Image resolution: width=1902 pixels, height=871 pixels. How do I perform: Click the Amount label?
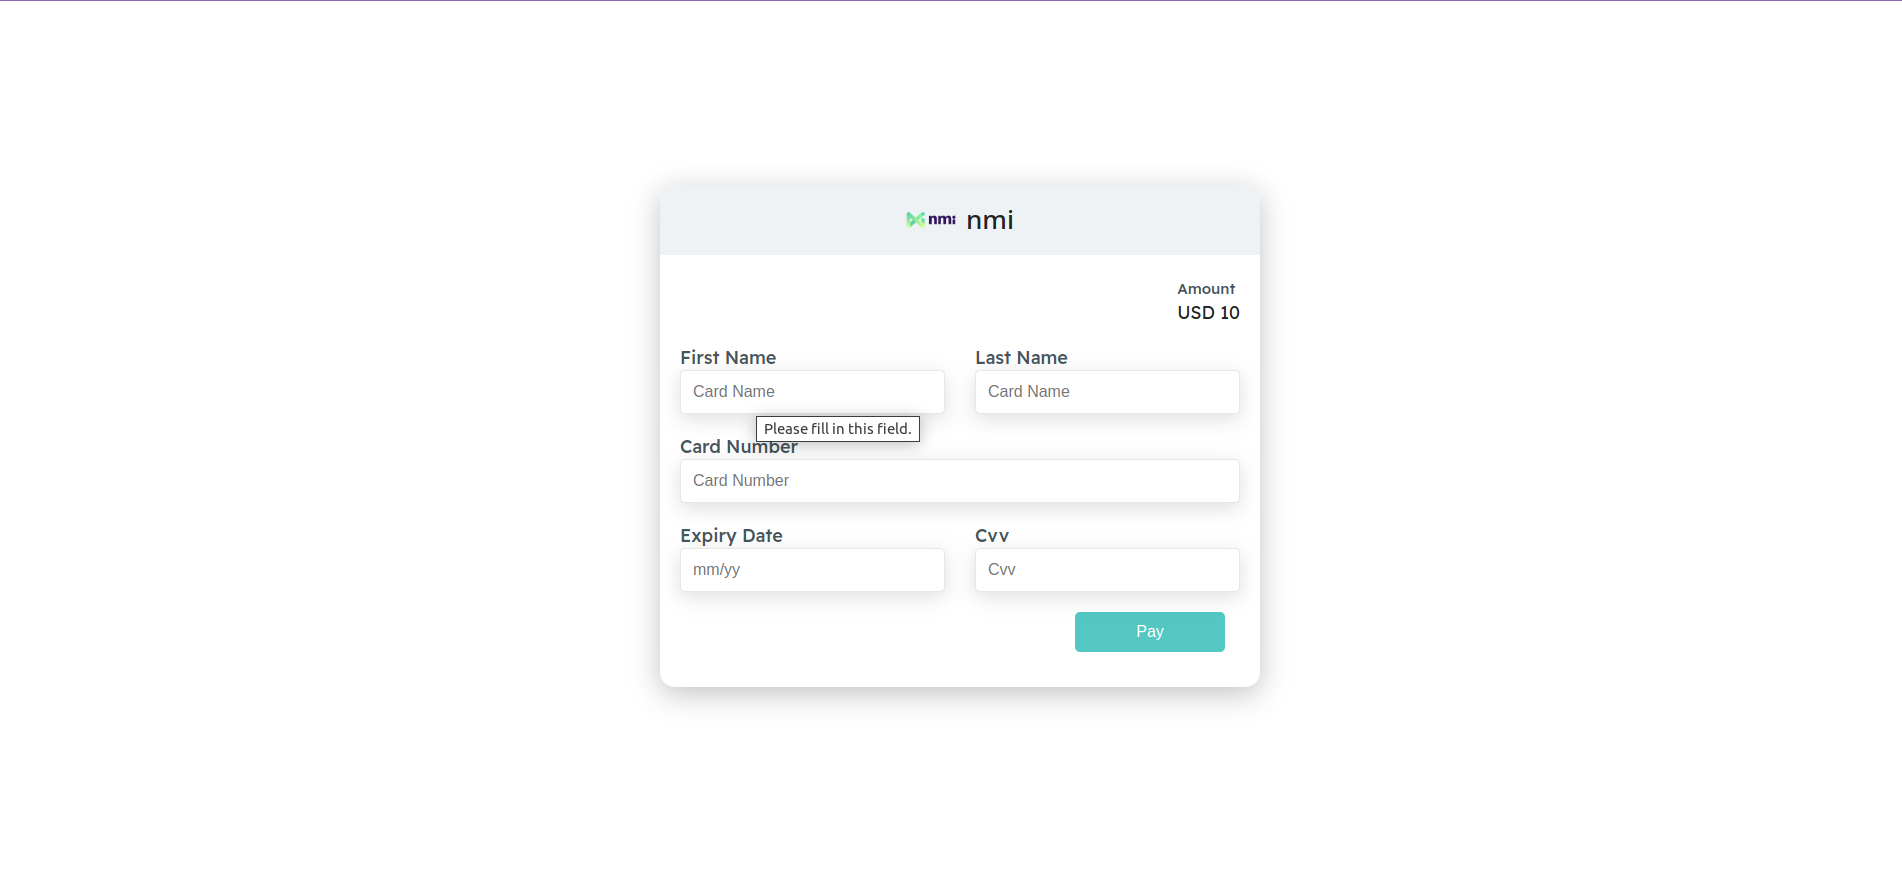(1206, 289)
